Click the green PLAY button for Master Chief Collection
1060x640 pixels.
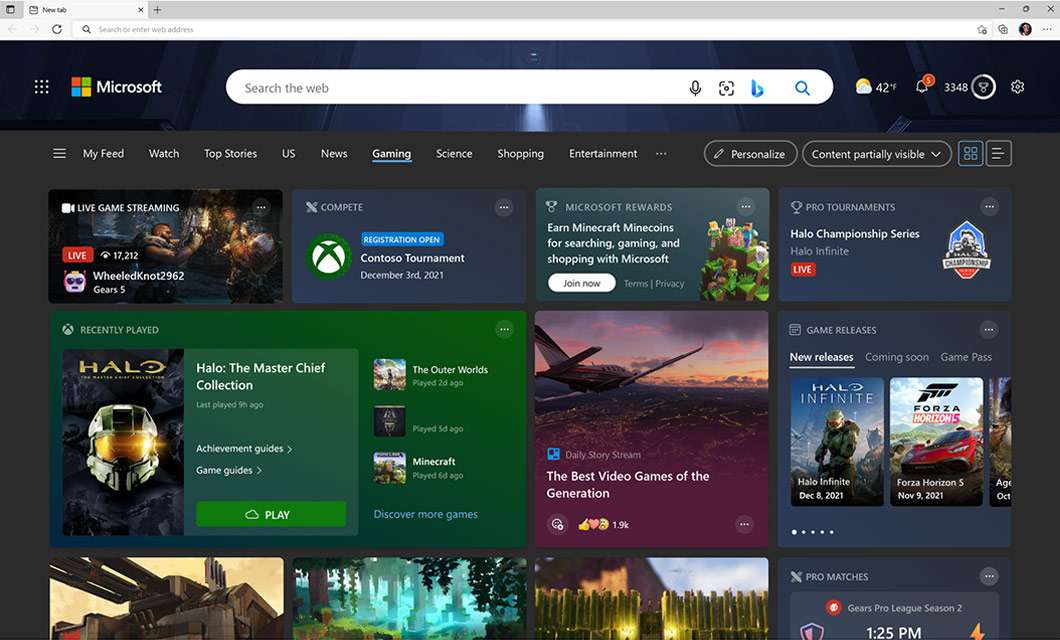[x=271, y=513]
